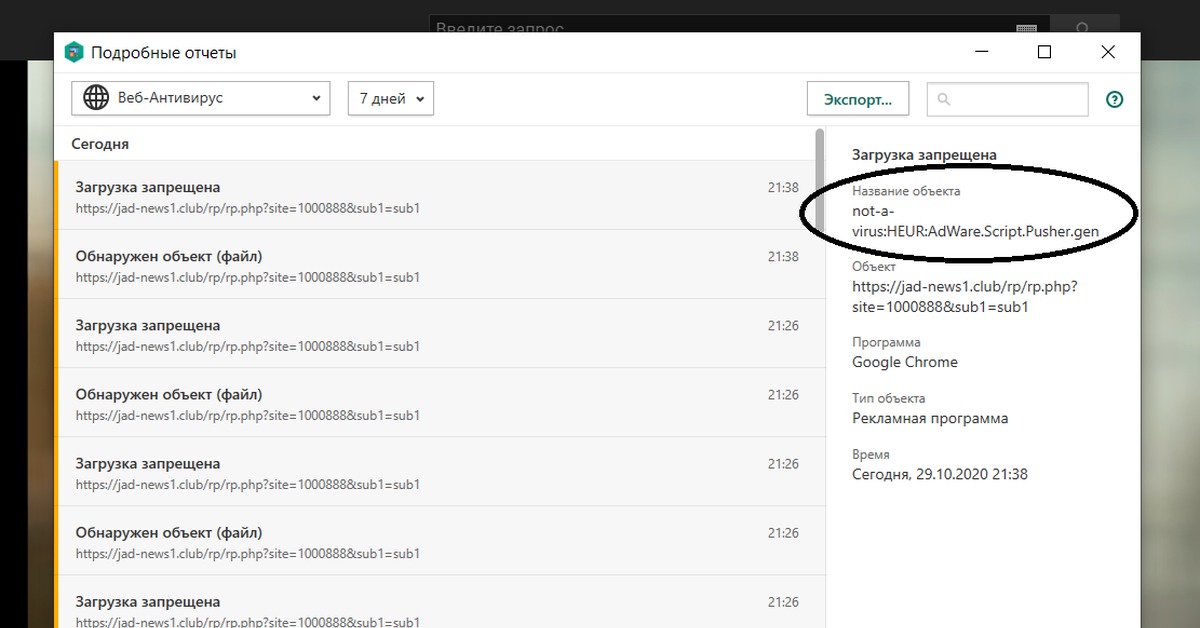Viewport: 1200px width, 628px height.
Task: Maximize the Подробные отчеты window
Action: pos(1044,52)
